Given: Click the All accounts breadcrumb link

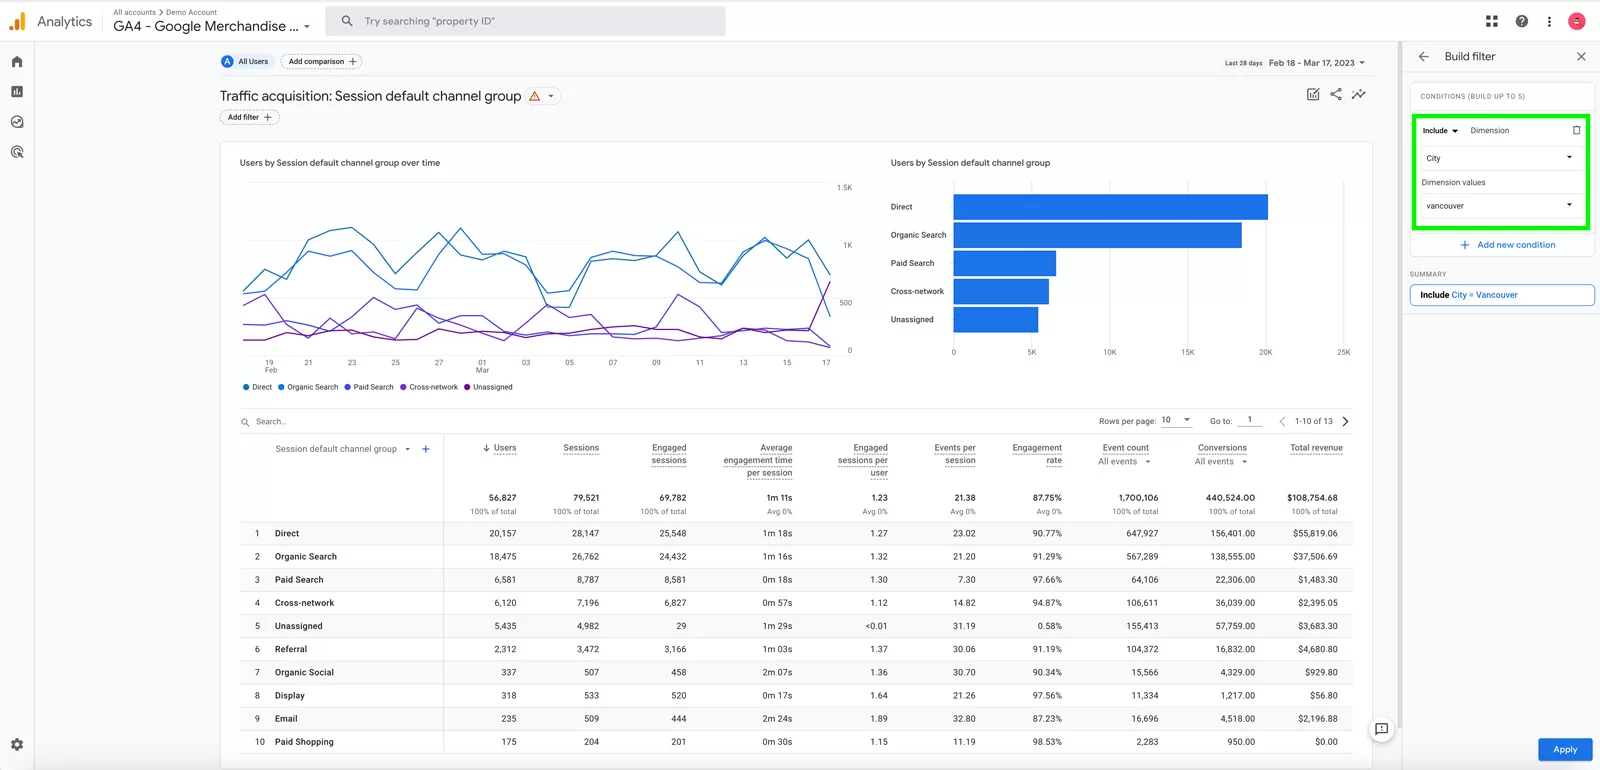Looking at the screenshot, I should click(134, 12).
